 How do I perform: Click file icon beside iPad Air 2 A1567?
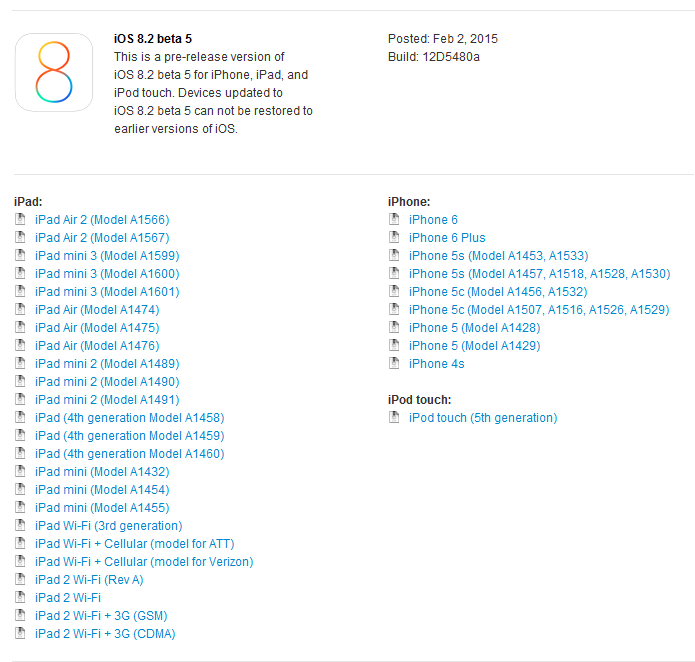click(x=20, y=237)
